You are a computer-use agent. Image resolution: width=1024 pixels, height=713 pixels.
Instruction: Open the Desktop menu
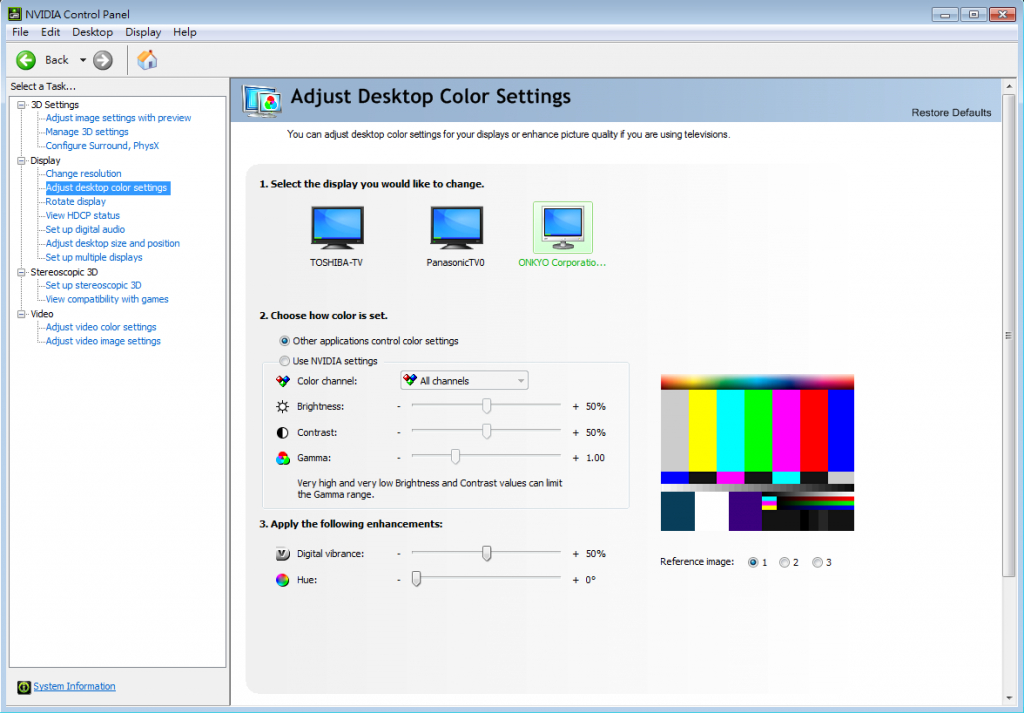[93, 32]
